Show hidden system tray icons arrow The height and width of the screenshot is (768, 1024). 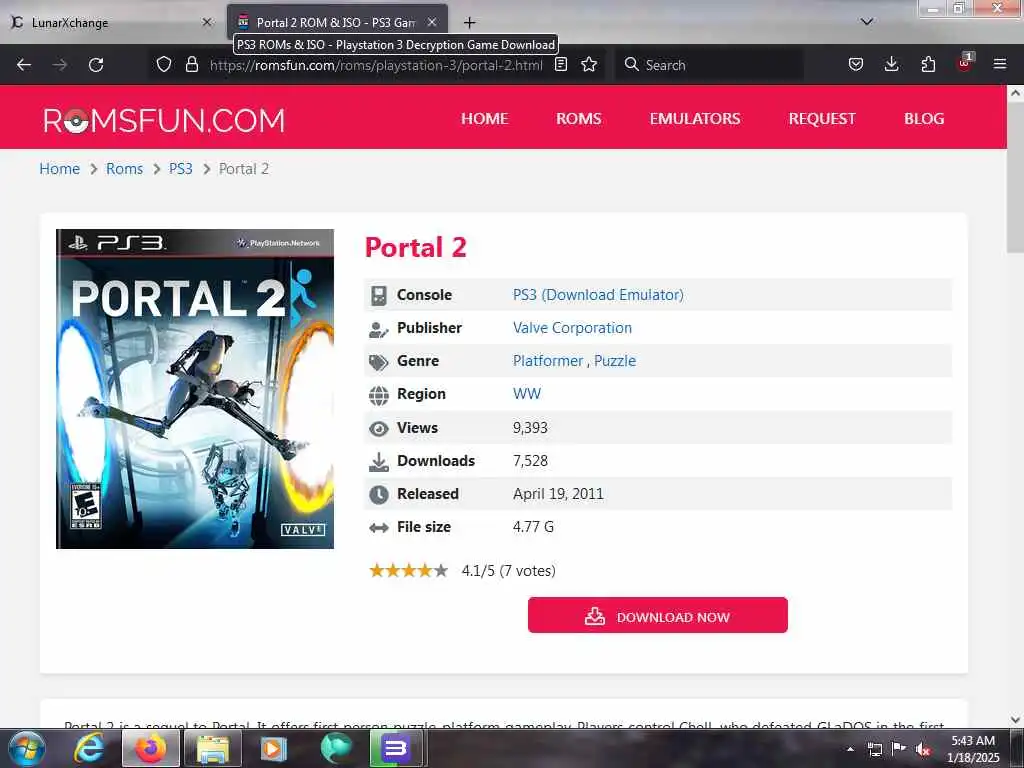850,749
